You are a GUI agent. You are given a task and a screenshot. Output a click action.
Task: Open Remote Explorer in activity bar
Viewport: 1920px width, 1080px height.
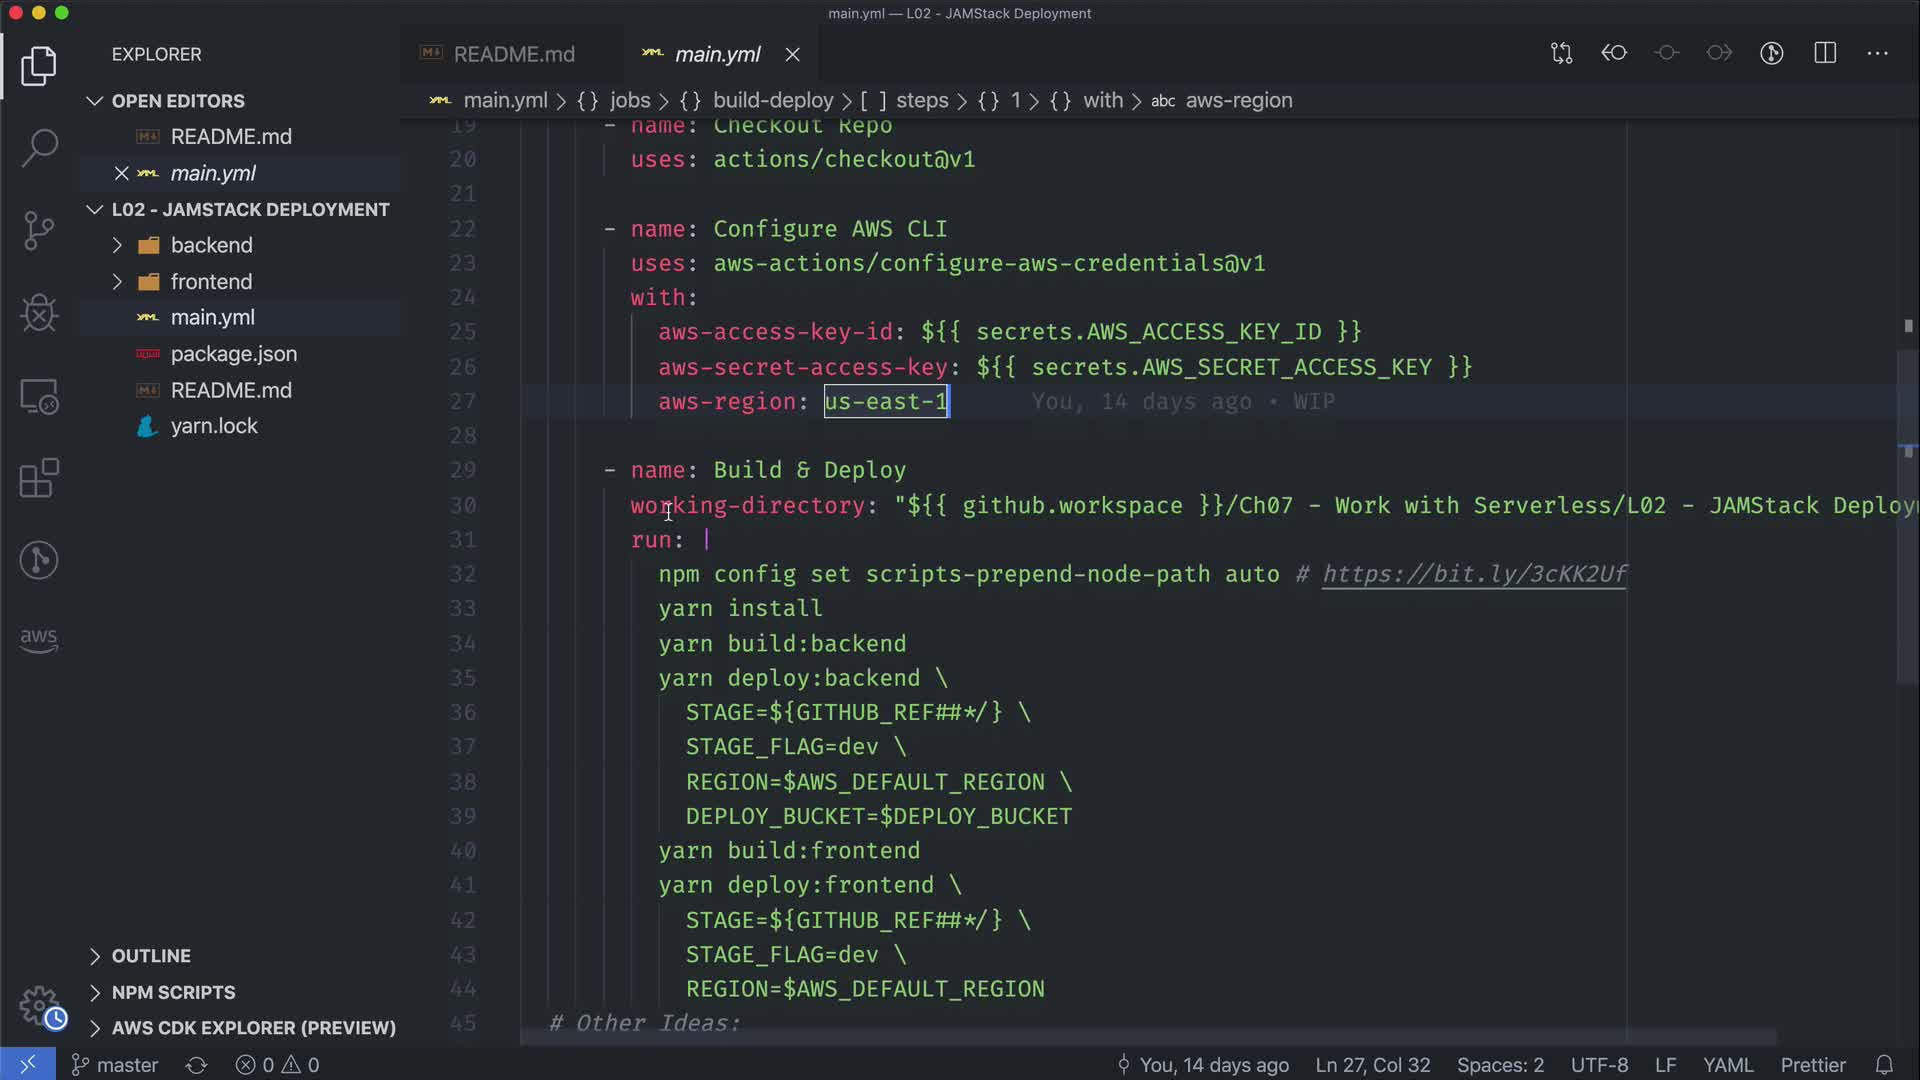click(x=39, y=396)
